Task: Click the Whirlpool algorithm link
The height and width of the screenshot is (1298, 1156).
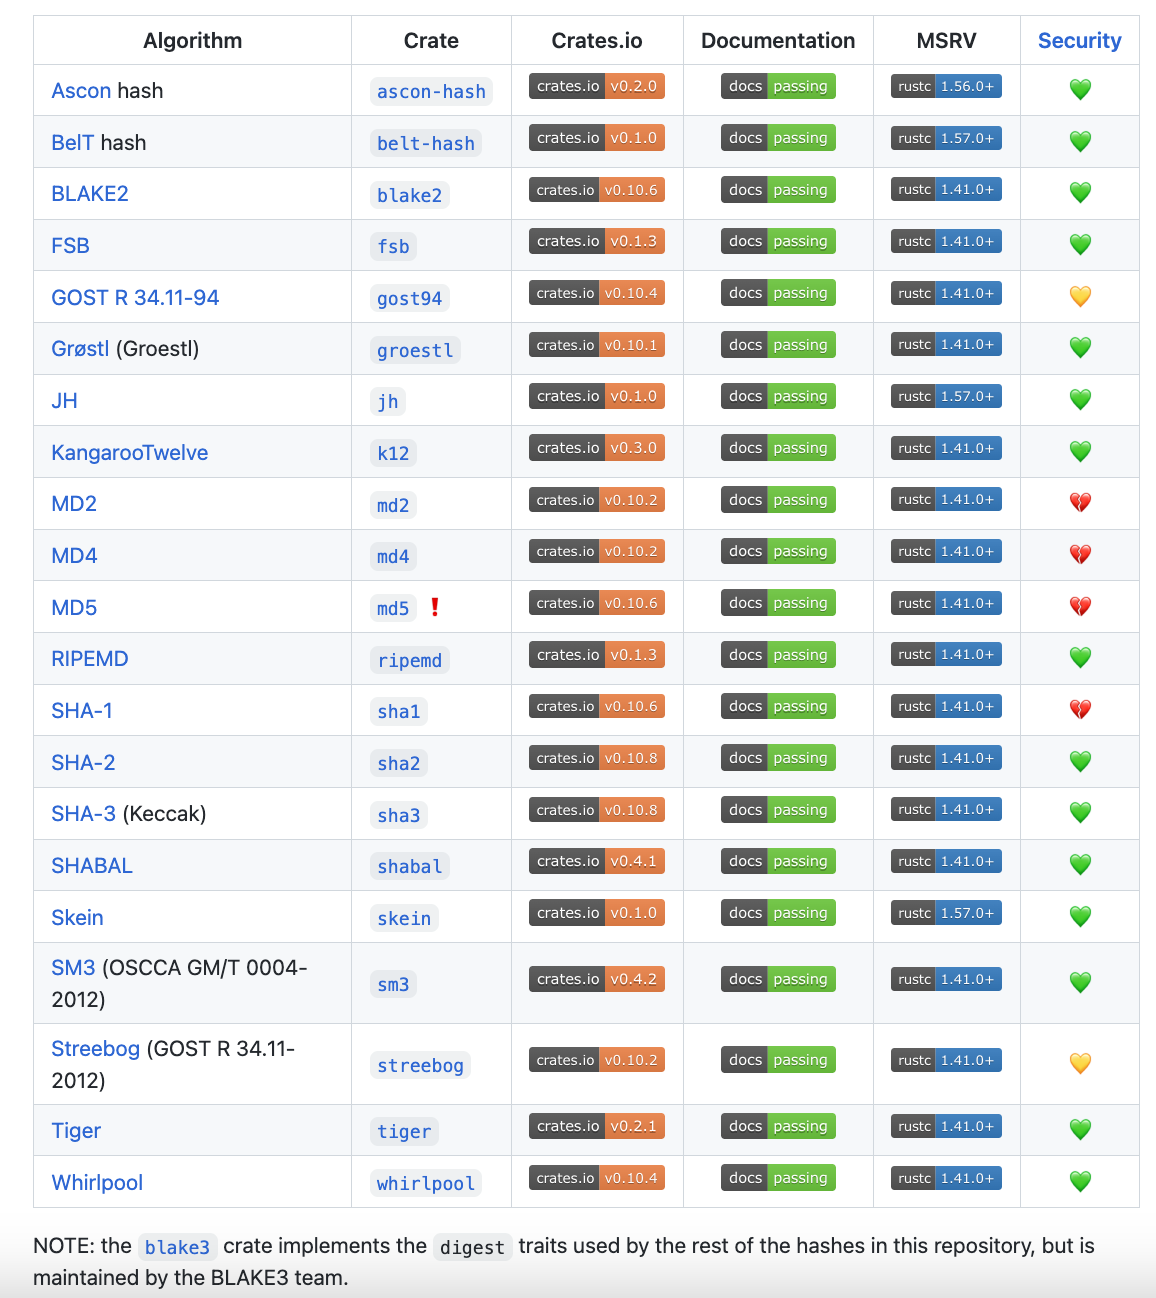Action: tap(97, 1183)
